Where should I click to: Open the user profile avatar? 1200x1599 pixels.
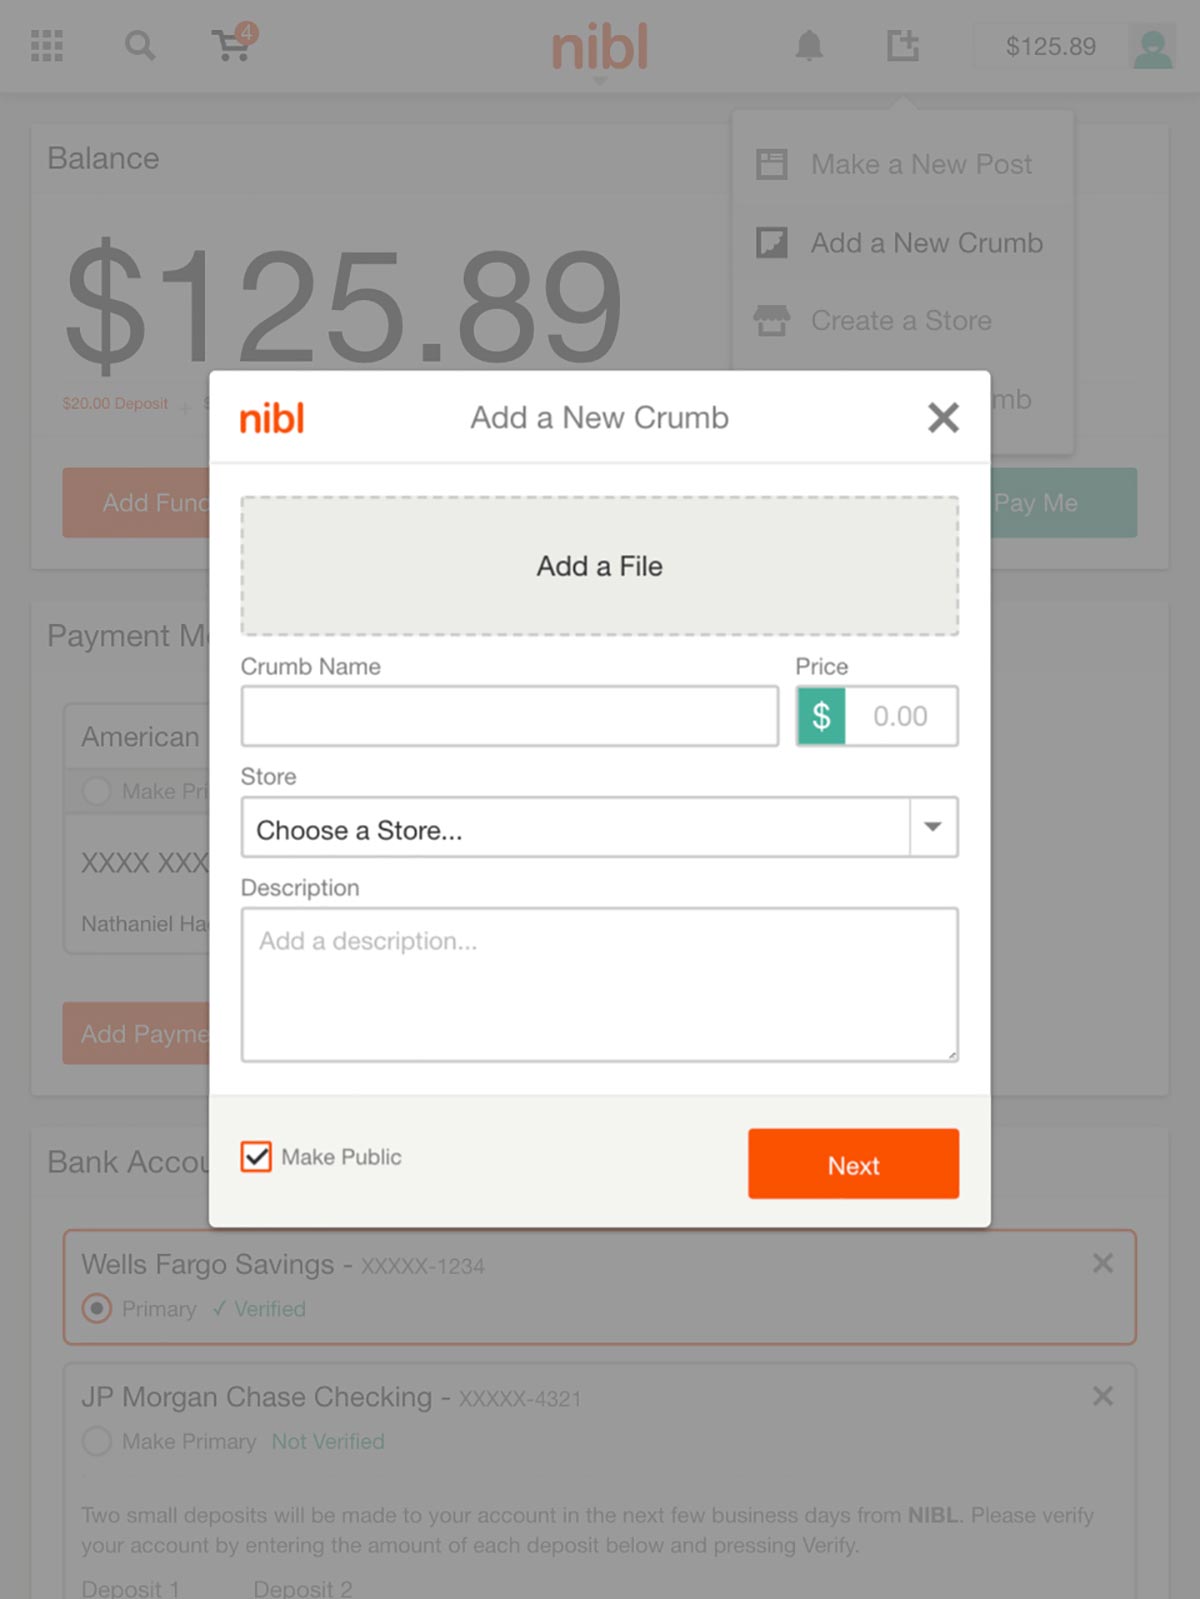coord(1152,47)
